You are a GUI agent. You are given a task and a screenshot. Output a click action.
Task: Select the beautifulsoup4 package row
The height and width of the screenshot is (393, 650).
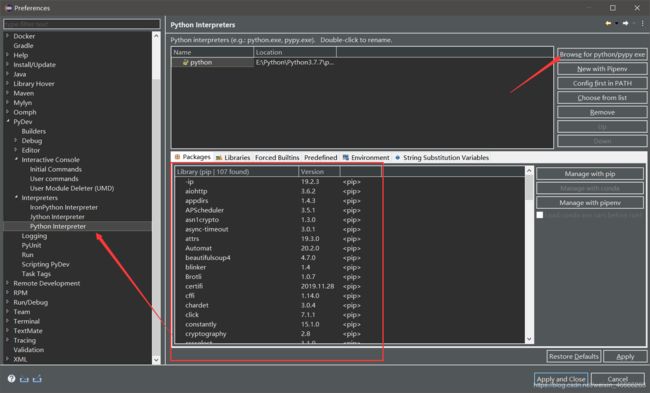(x=350, y=258)
